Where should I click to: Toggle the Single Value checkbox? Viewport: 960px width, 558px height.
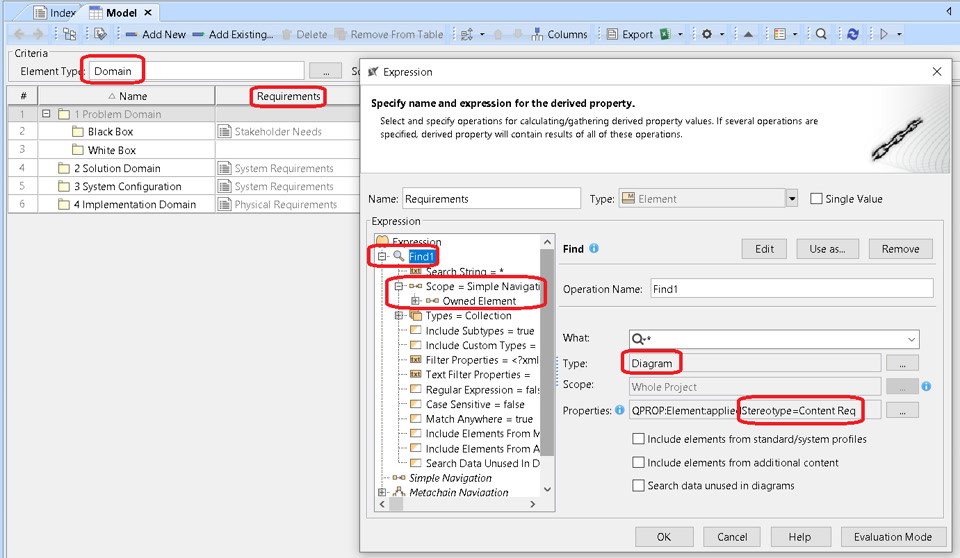(x=816, y=198)
